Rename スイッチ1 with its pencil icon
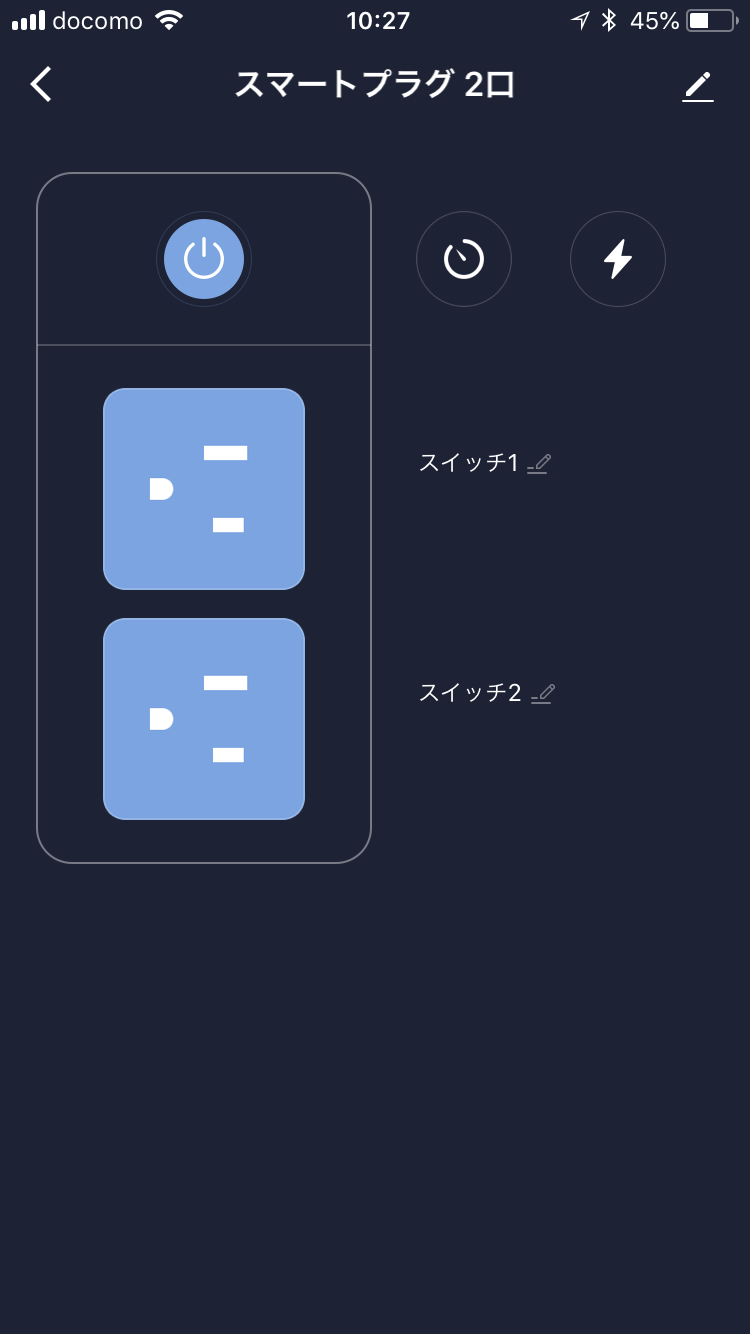 click(x=539, y=463)
